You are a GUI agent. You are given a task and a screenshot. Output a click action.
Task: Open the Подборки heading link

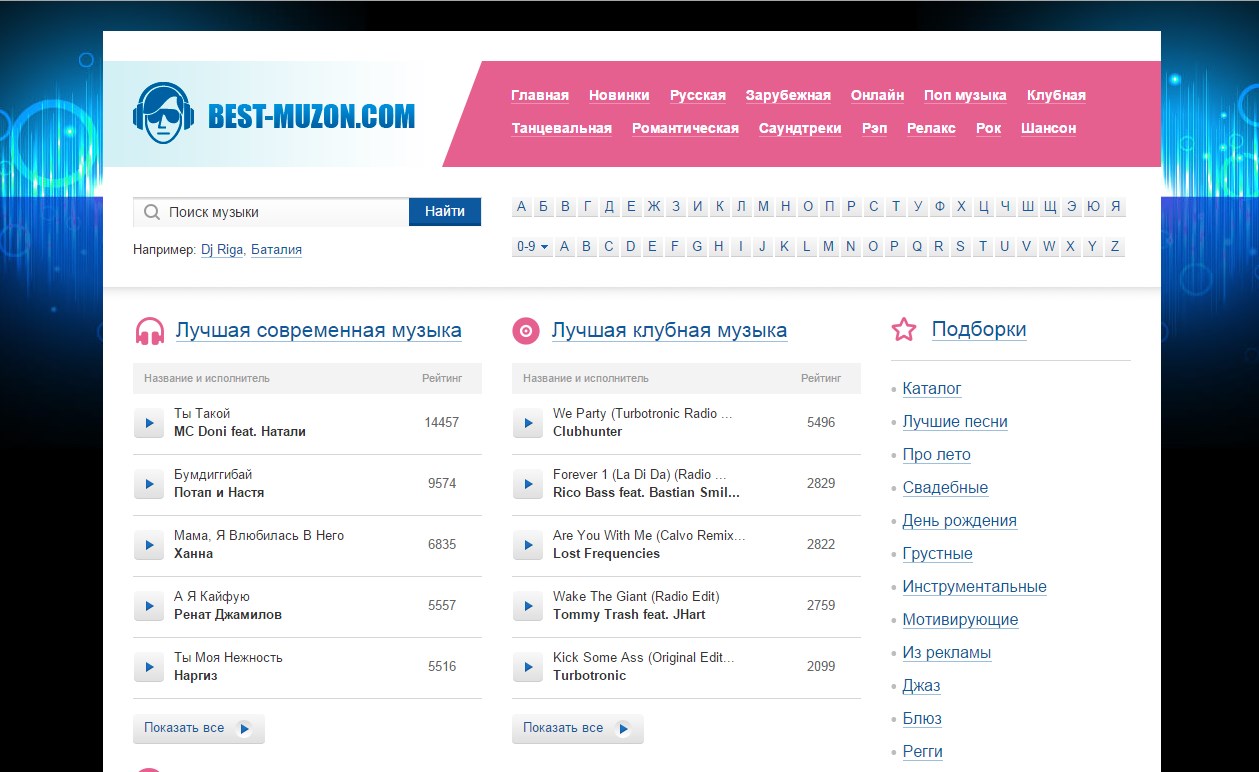click(x=979, y=330)
